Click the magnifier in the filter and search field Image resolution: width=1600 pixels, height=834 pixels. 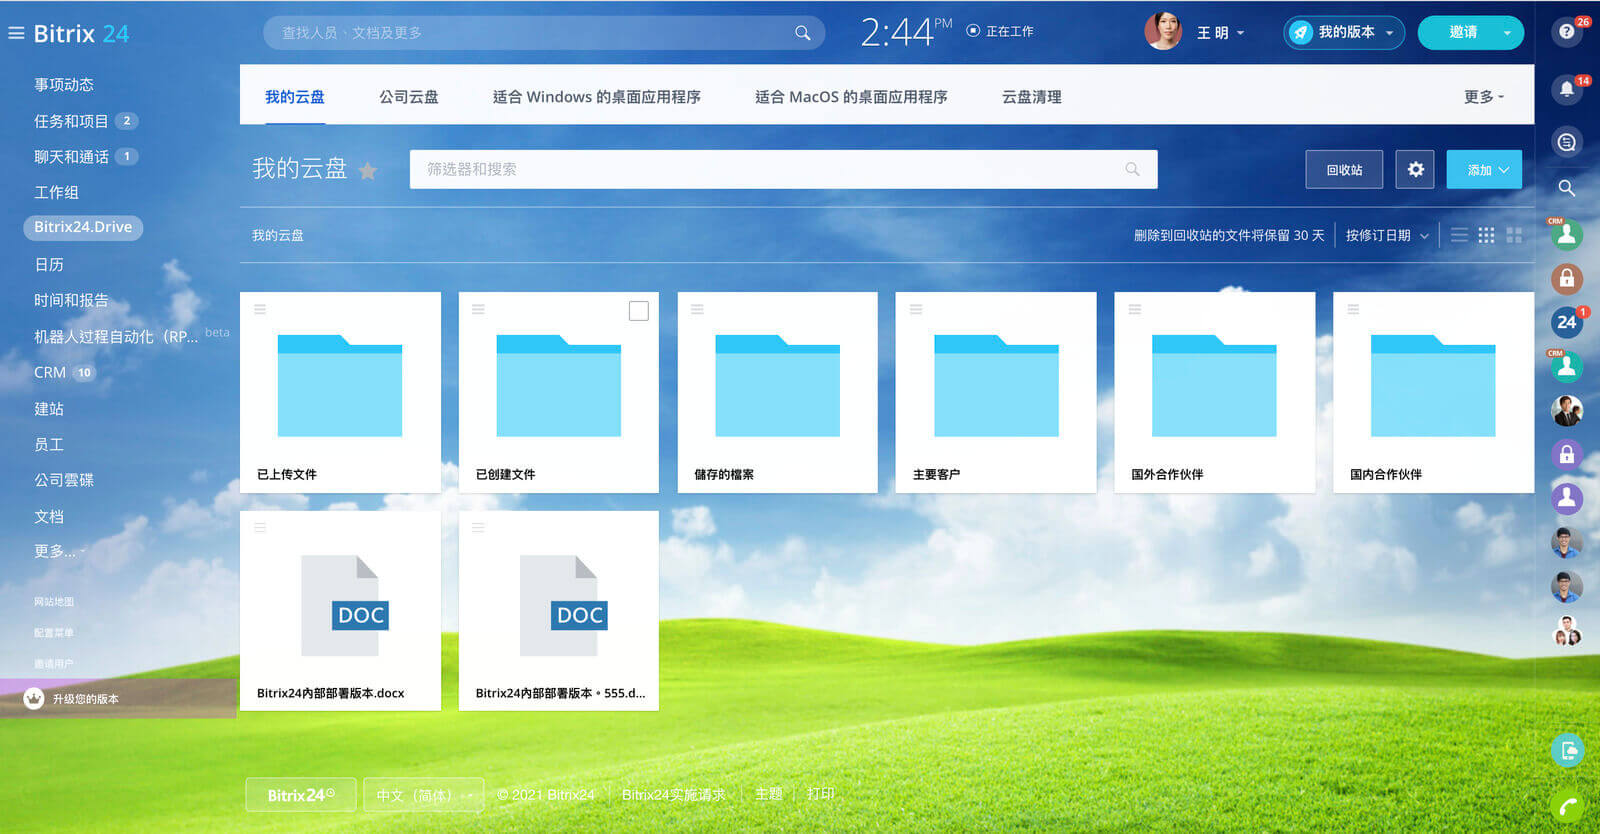coord(1132,169)
